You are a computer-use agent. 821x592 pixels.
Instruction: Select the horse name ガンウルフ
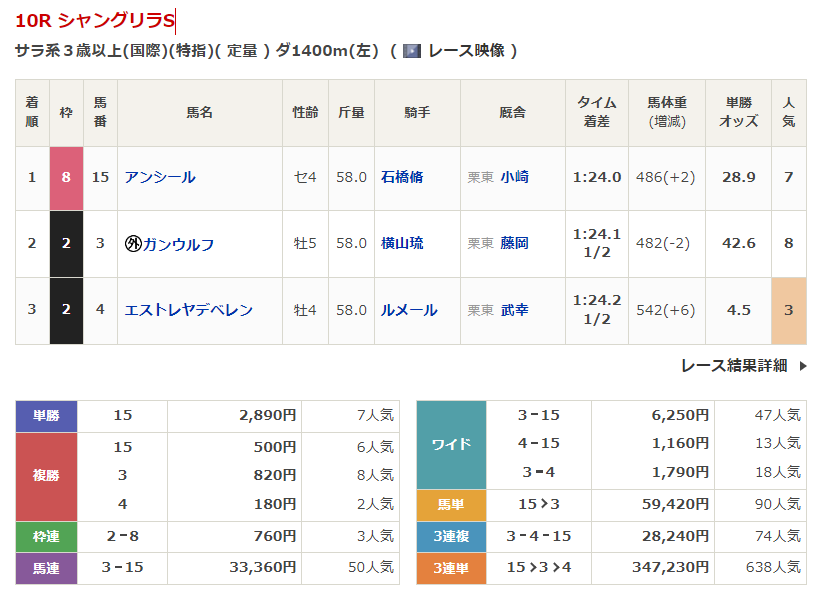point(178,244)
